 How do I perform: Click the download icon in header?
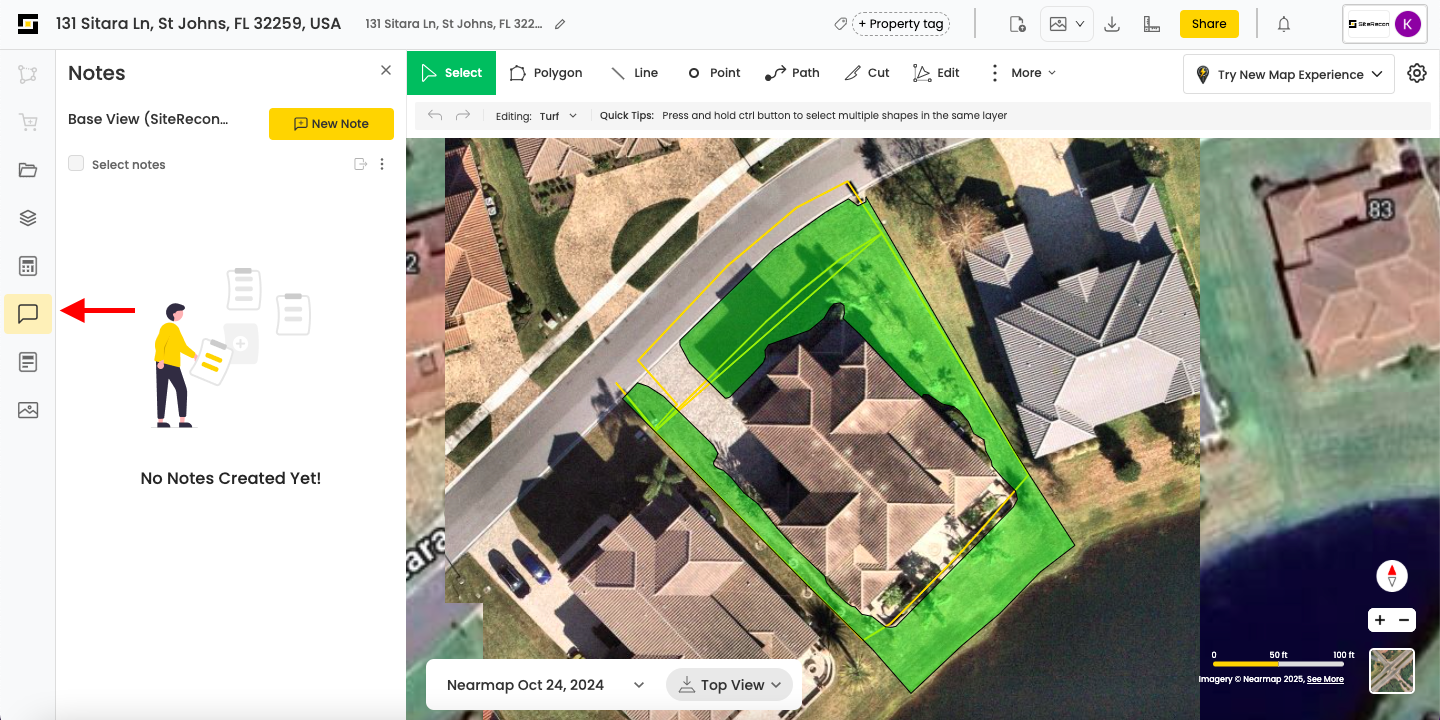pyautogui.click(x=1111, y=24)
